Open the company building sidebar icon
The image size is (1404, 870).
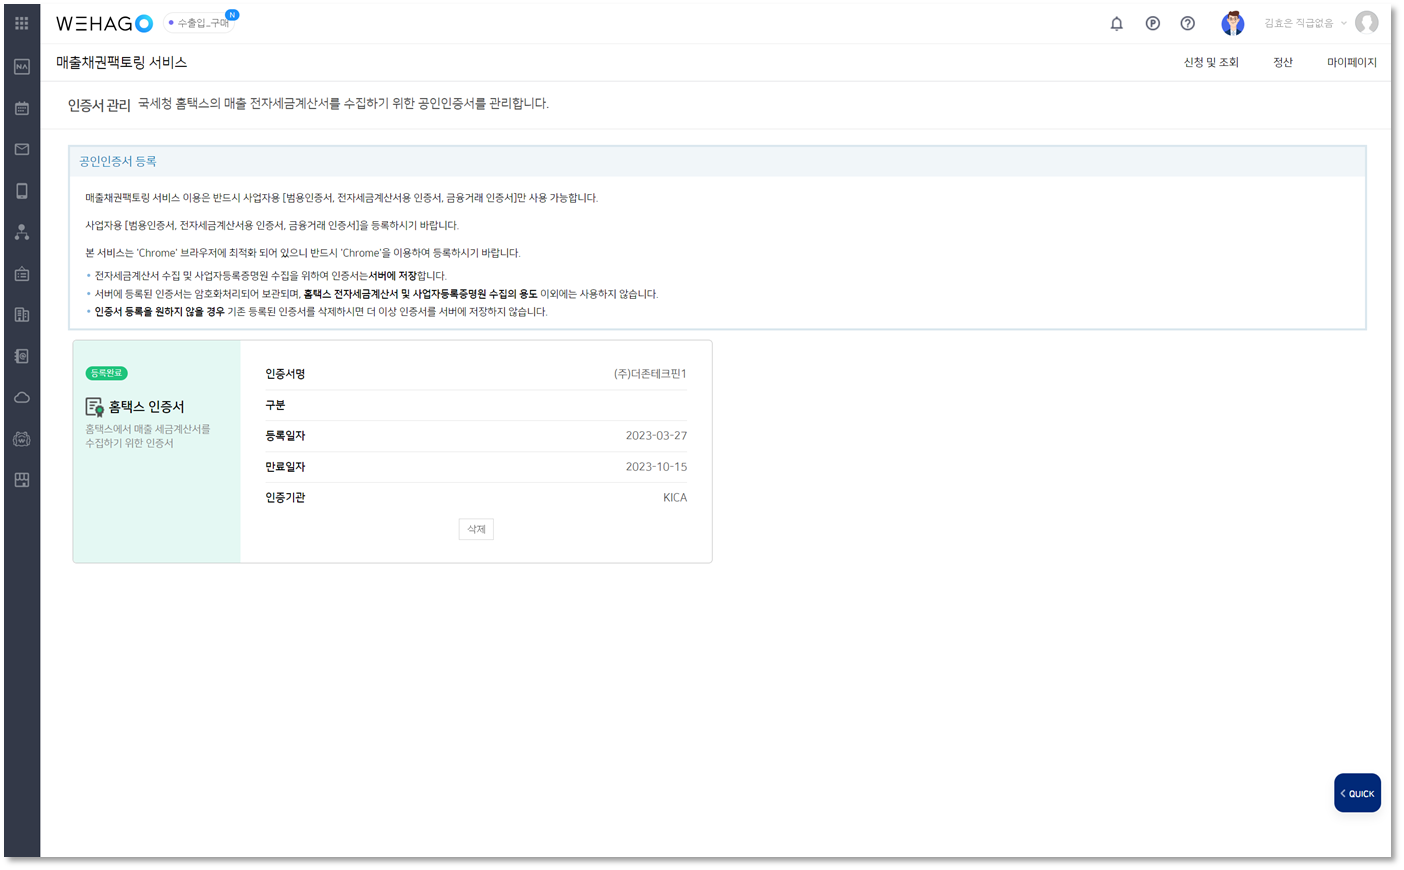tap(21, 315)
